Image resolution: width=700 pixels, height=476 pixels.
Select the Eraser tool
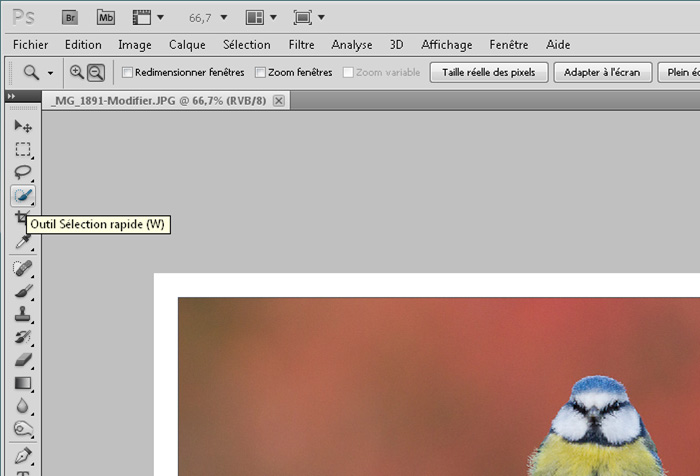(23, 360)
